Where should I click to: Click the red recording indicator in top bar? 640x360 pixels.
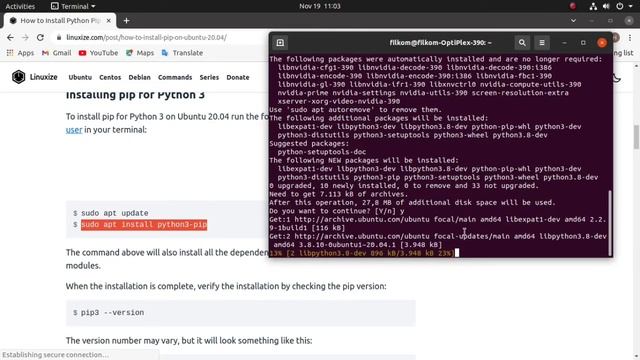coord(573,6)
